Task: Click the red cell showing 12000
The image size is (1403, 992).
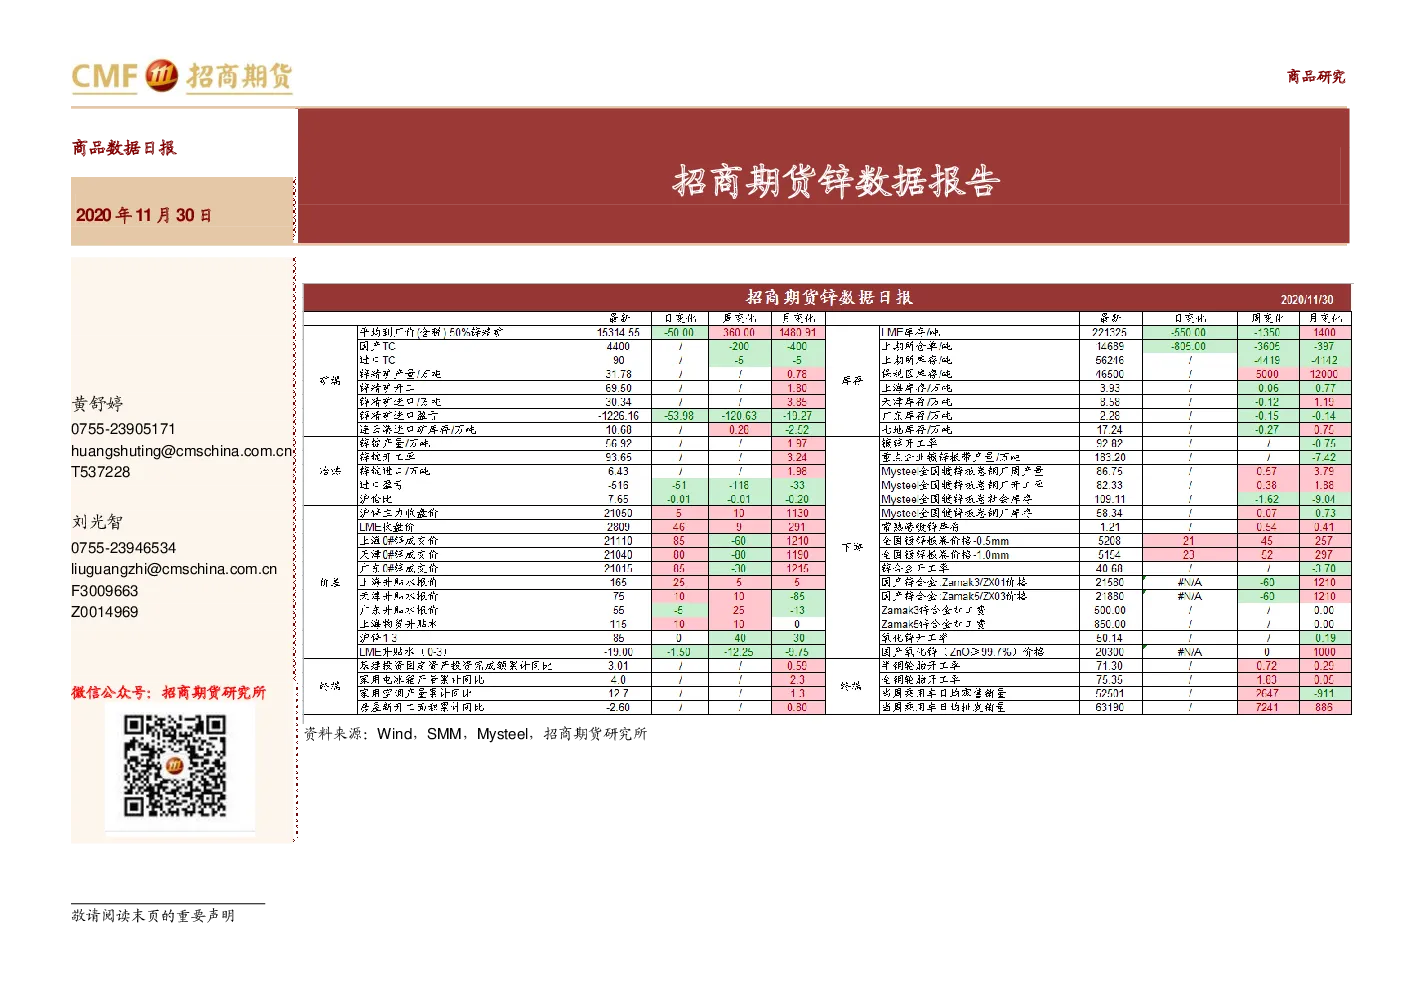Action: click(1324, 374)
